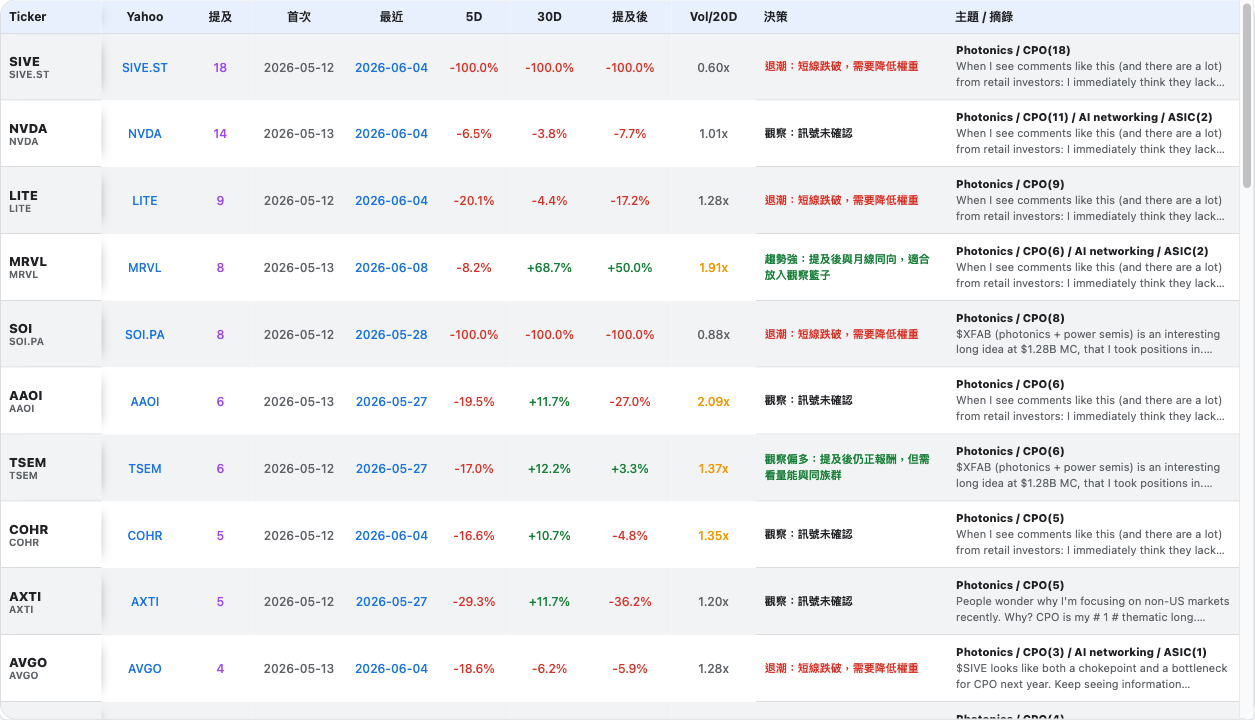Click the -36.2% post-mention value for AXTI

(630, 602)
